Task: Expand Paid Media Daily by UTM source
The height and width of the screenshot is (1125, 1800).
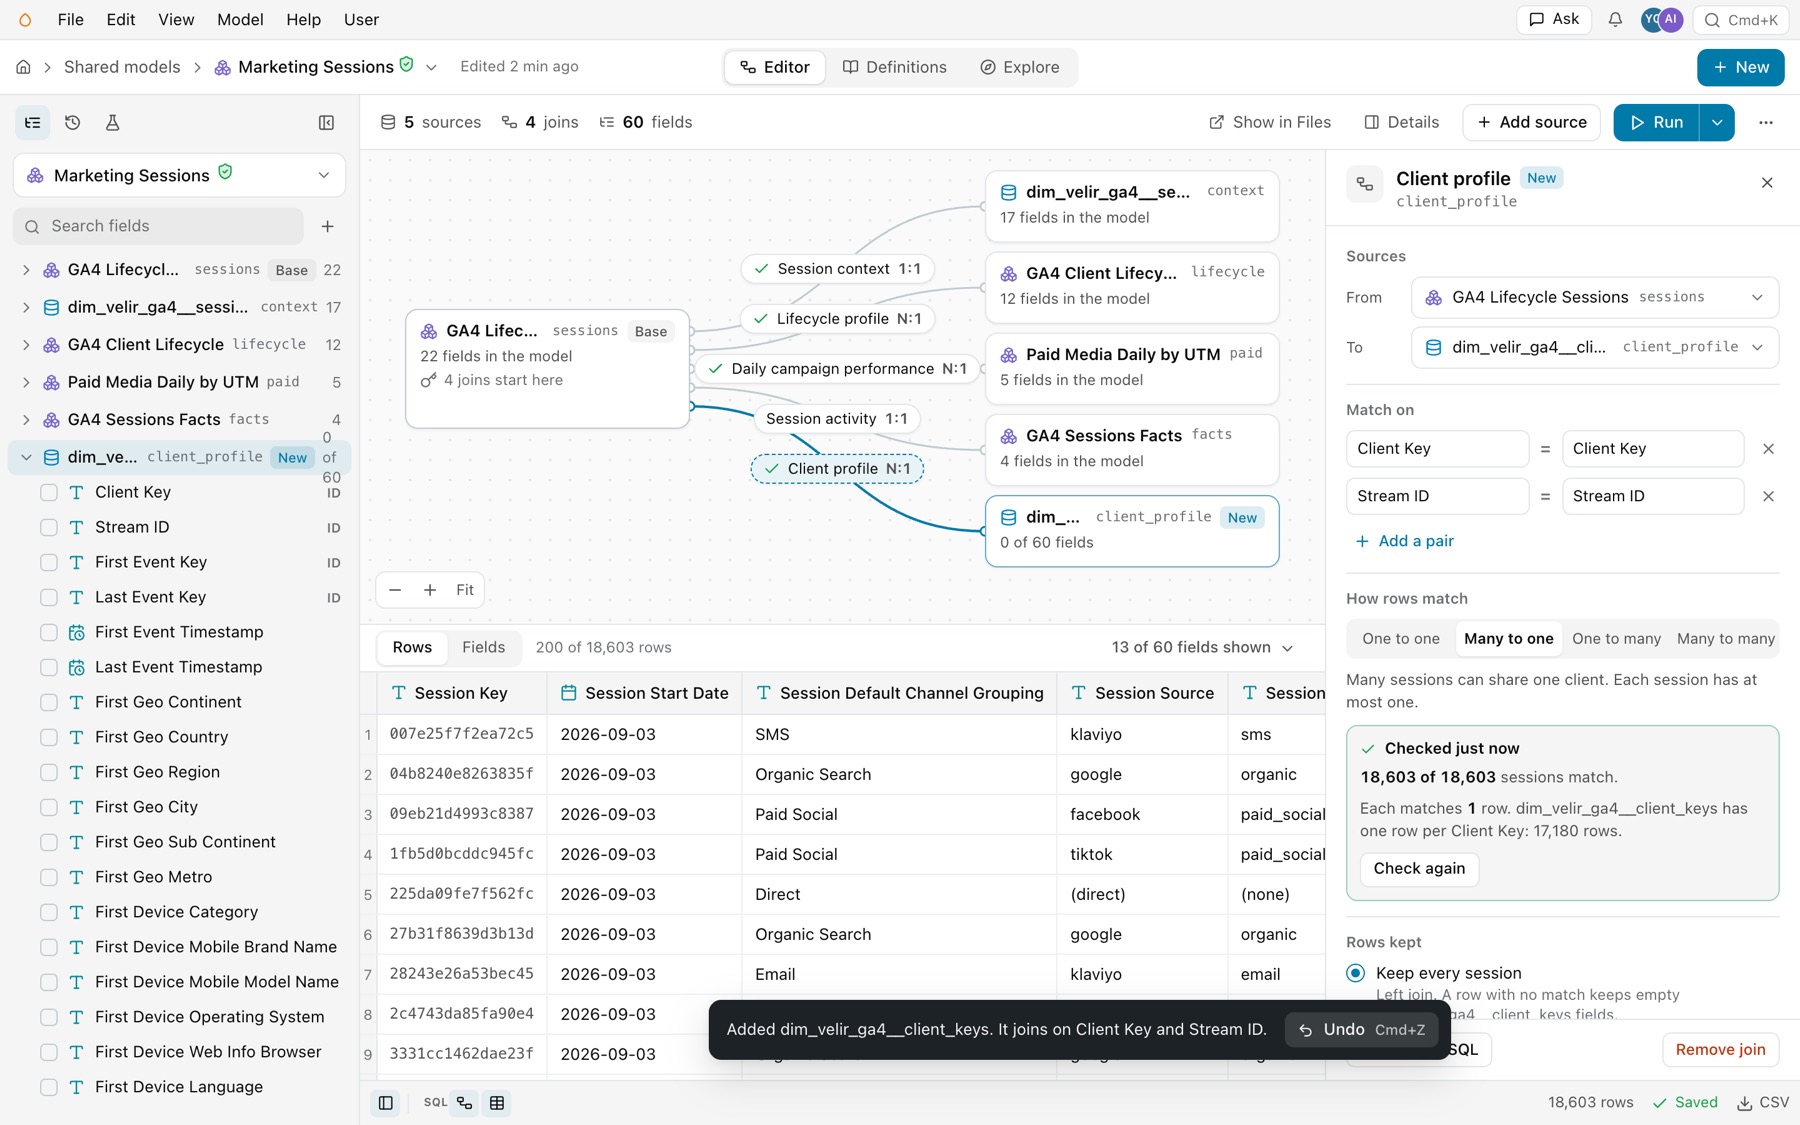Action: point(26,382)
